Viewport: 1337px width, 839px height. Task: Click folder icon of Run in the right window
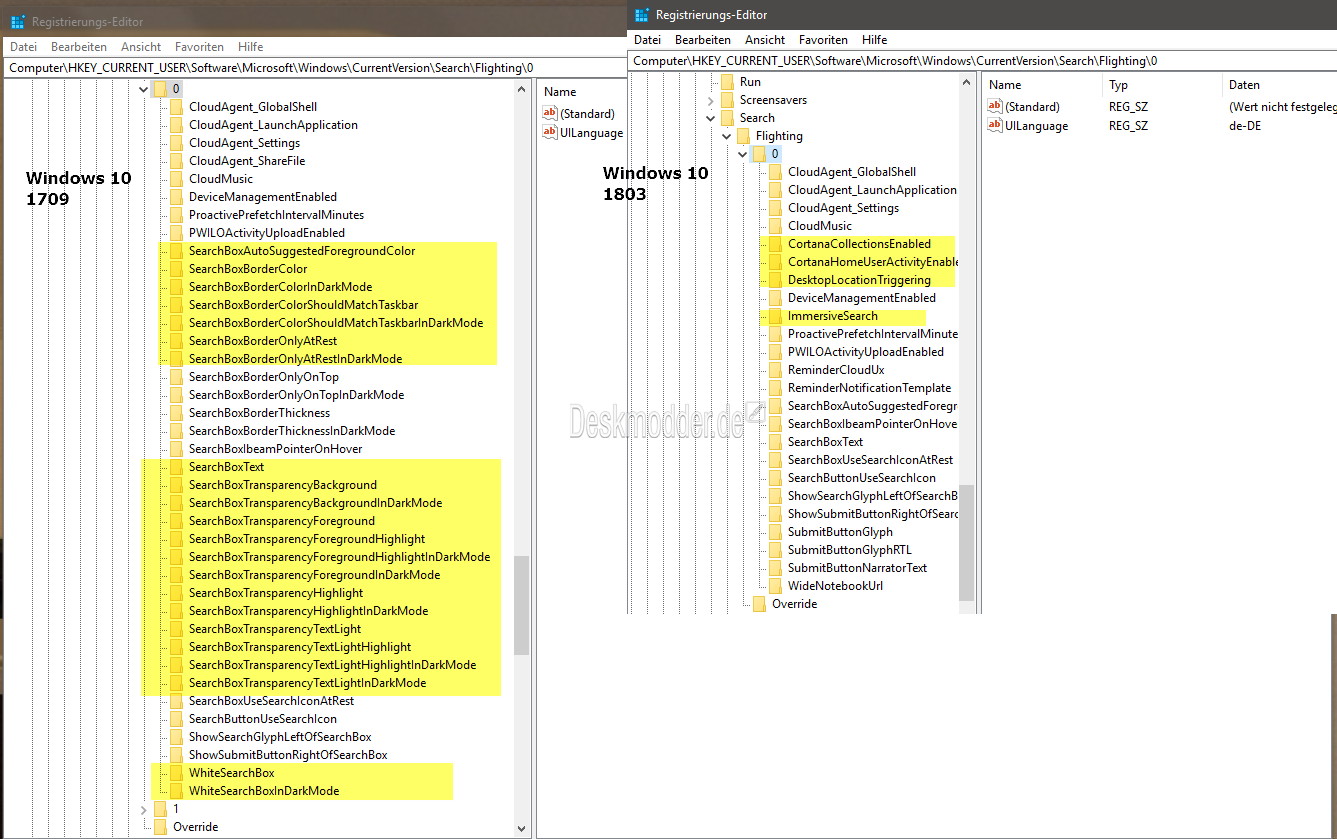(x=727, y=82)
